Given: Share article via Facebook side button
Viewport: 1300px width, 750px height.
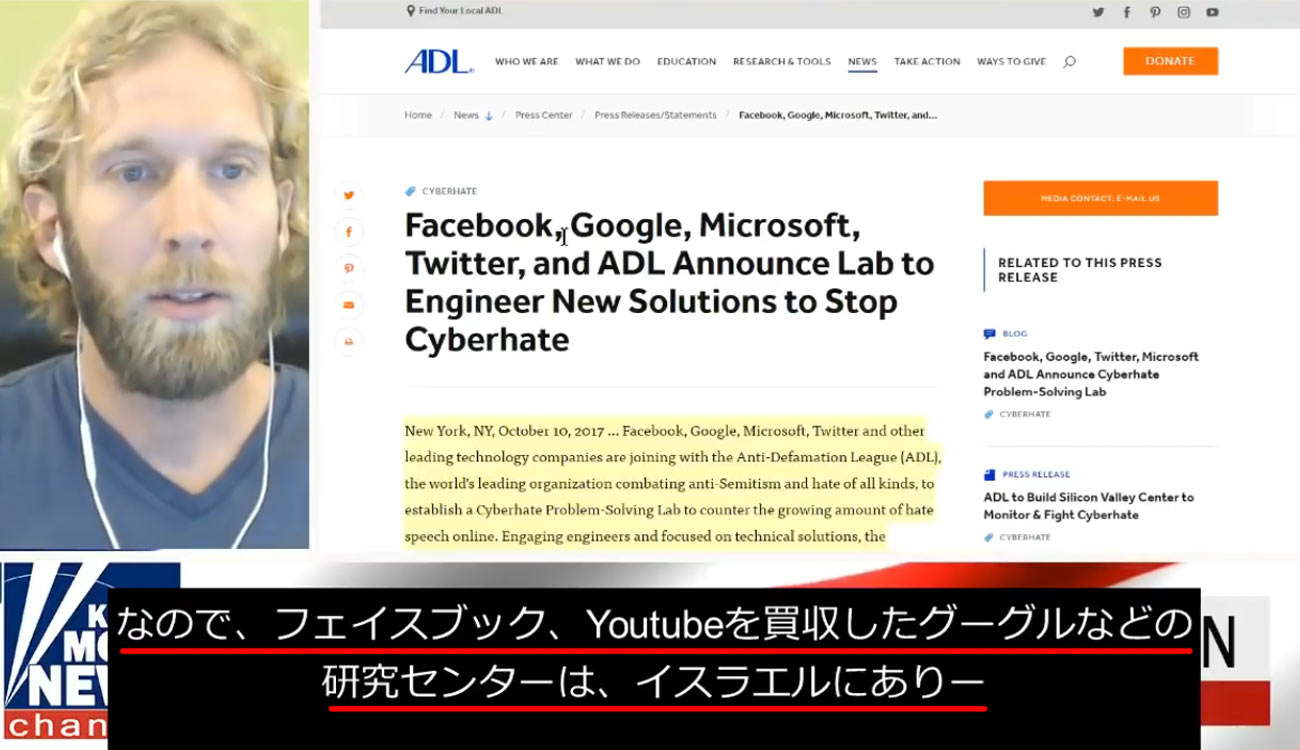Looking at the screenshot, I should (349, 232).
